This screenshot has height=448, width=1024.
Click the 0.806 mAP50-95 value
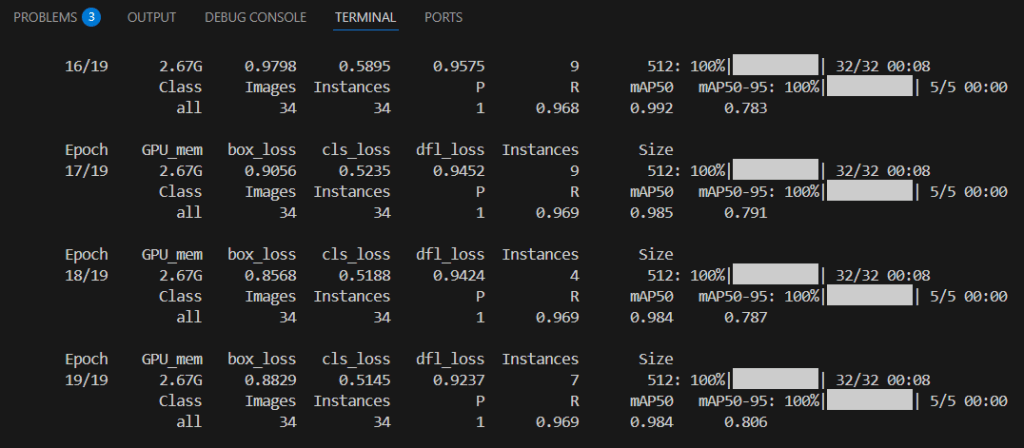point(745,422)
